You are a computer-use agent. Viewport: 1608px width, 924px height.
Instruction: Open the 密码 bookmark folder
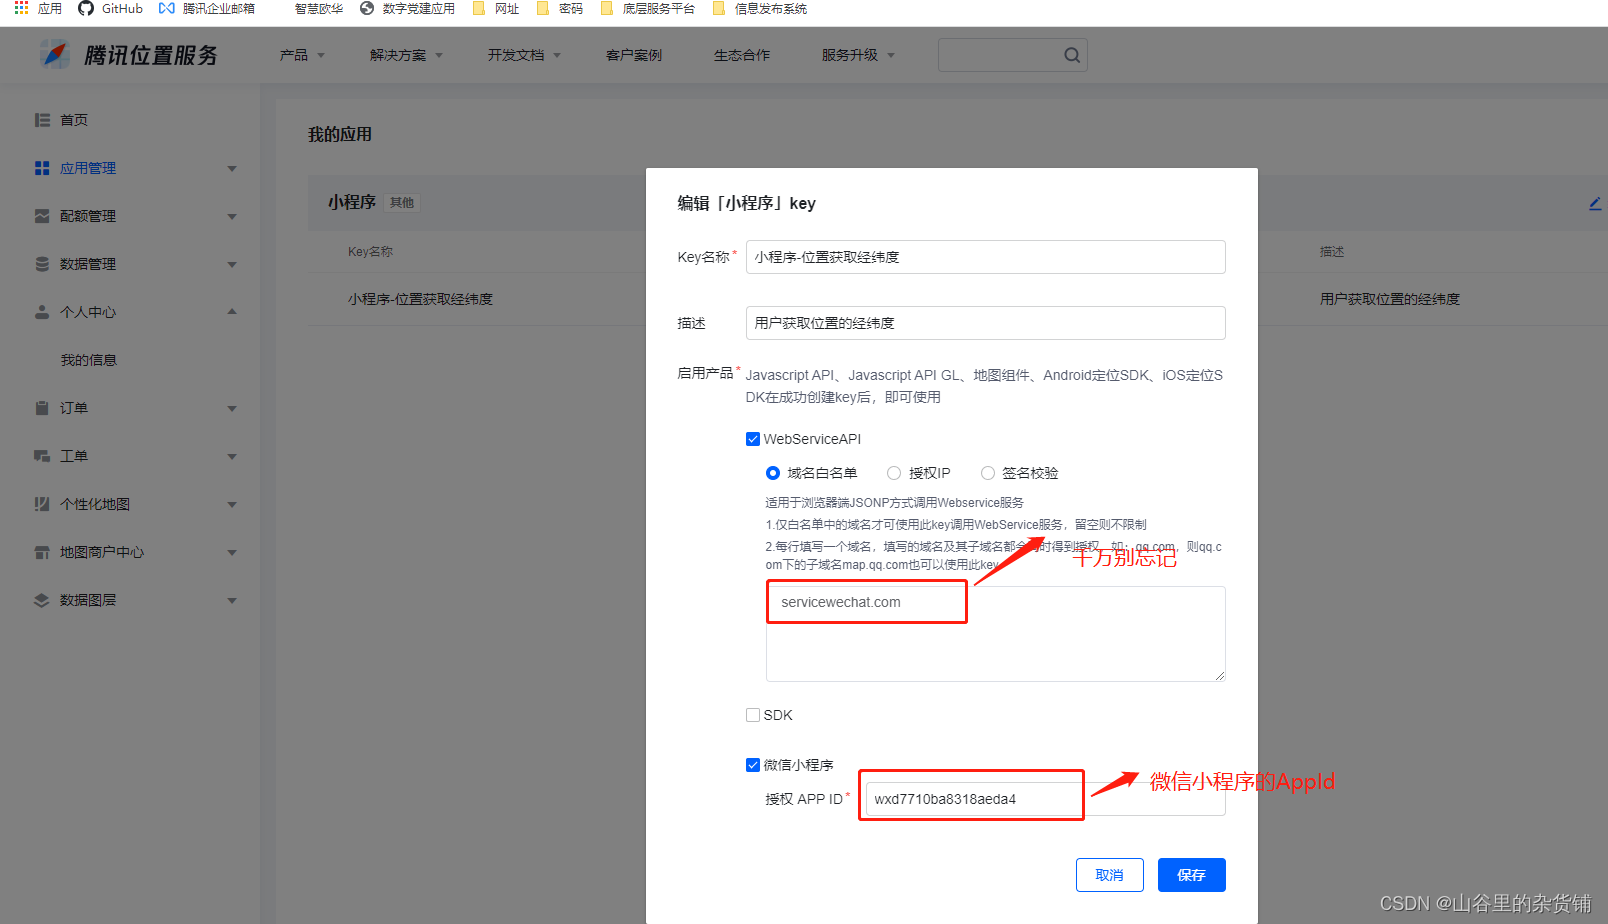click(560, 8)
